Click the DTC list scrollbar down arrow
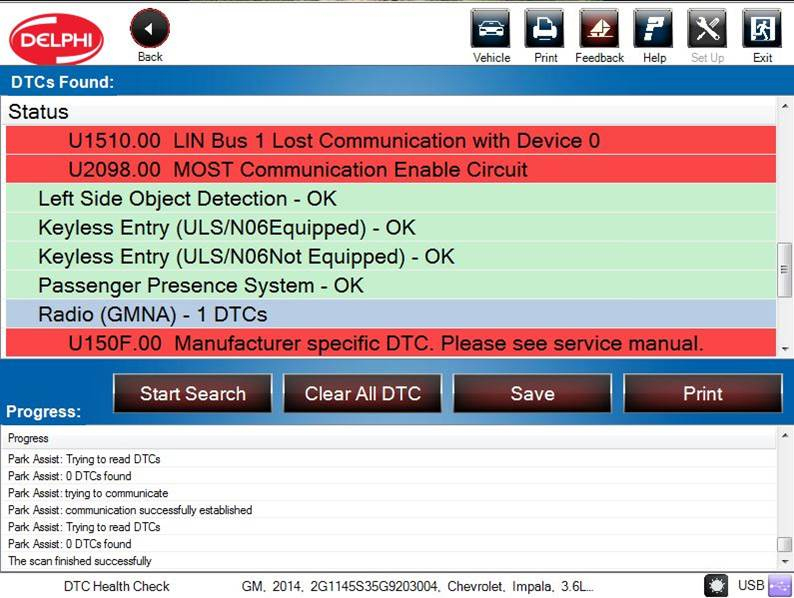Image resolution: width=794 pixels, height=598 pixels. pos(785,349)
